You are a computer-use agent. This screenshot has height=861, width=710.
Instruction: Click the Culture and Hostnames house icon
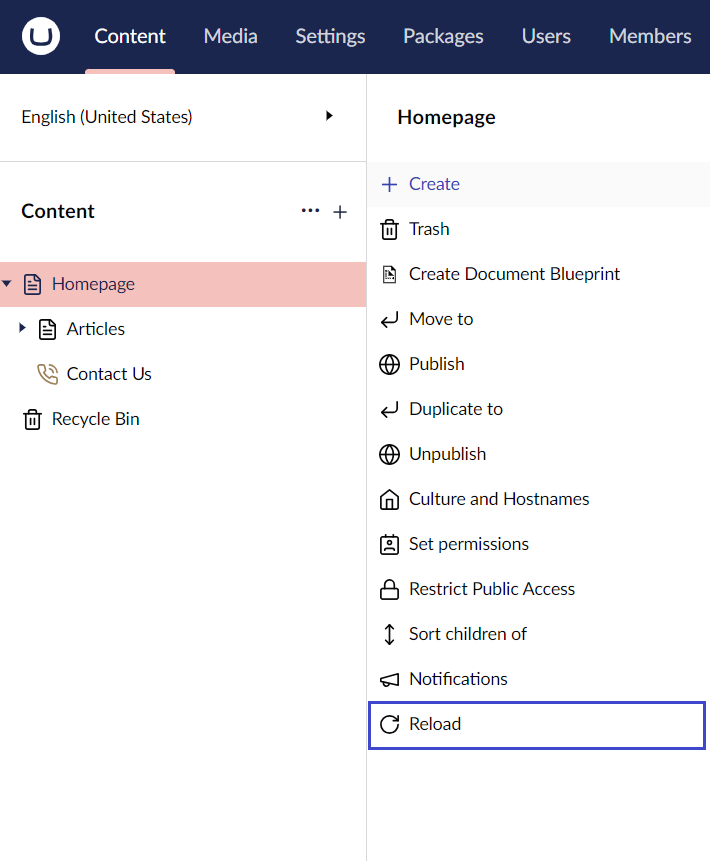[x=389, y=499]
